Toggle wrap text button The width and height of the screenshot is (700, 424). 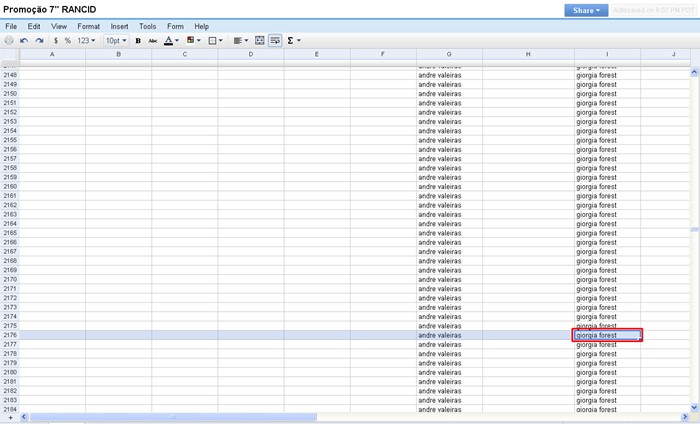(x=274, y=41)
